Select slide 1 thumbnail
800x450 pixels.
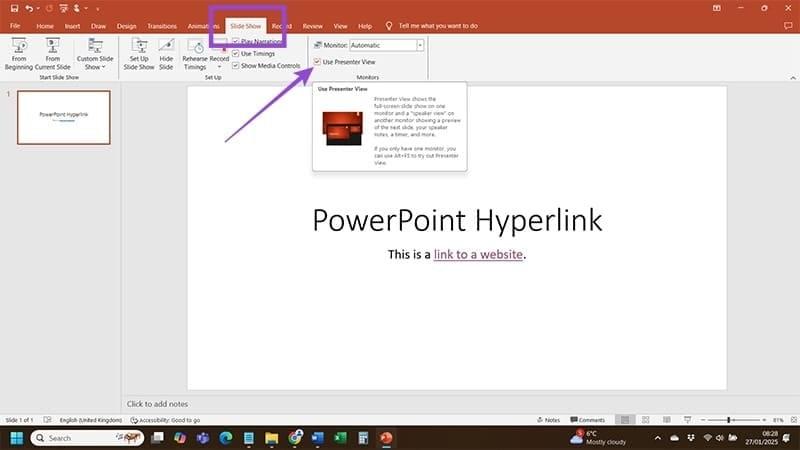[x=64, y=117]
